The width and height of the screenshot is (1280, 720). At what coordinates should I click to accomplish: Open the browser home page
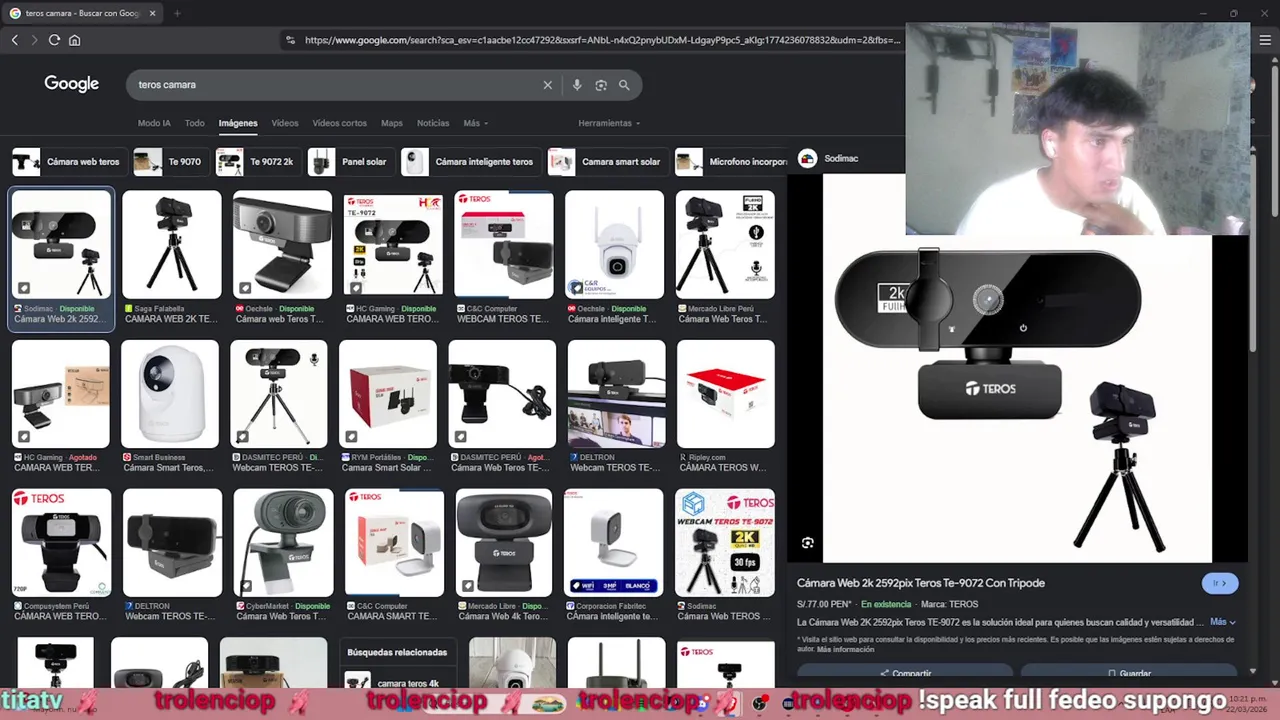(74, 40)
